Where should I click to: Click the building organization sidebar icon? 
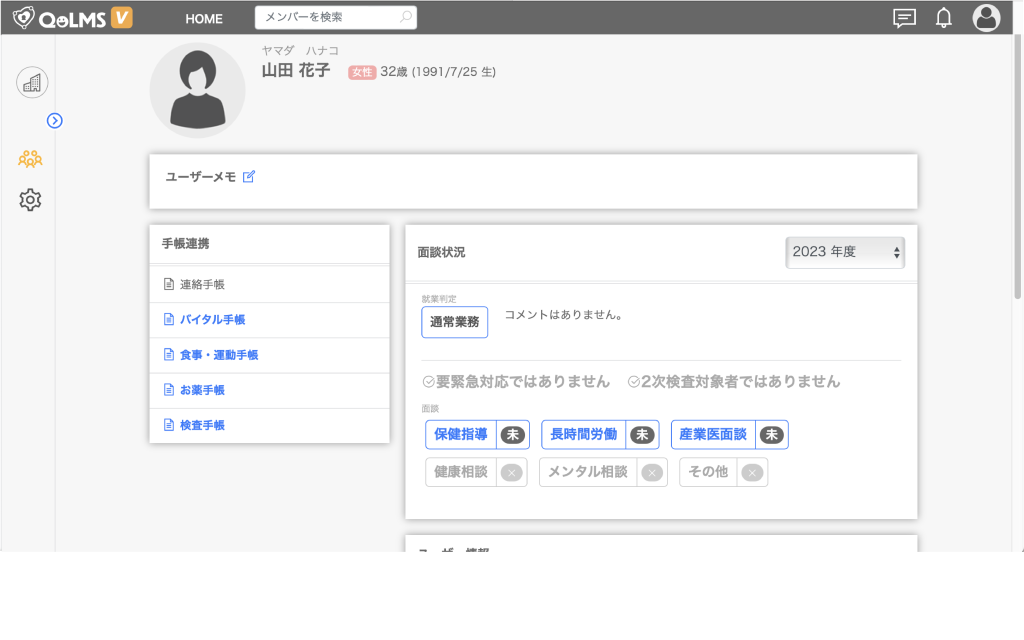[x=32, y=82]
